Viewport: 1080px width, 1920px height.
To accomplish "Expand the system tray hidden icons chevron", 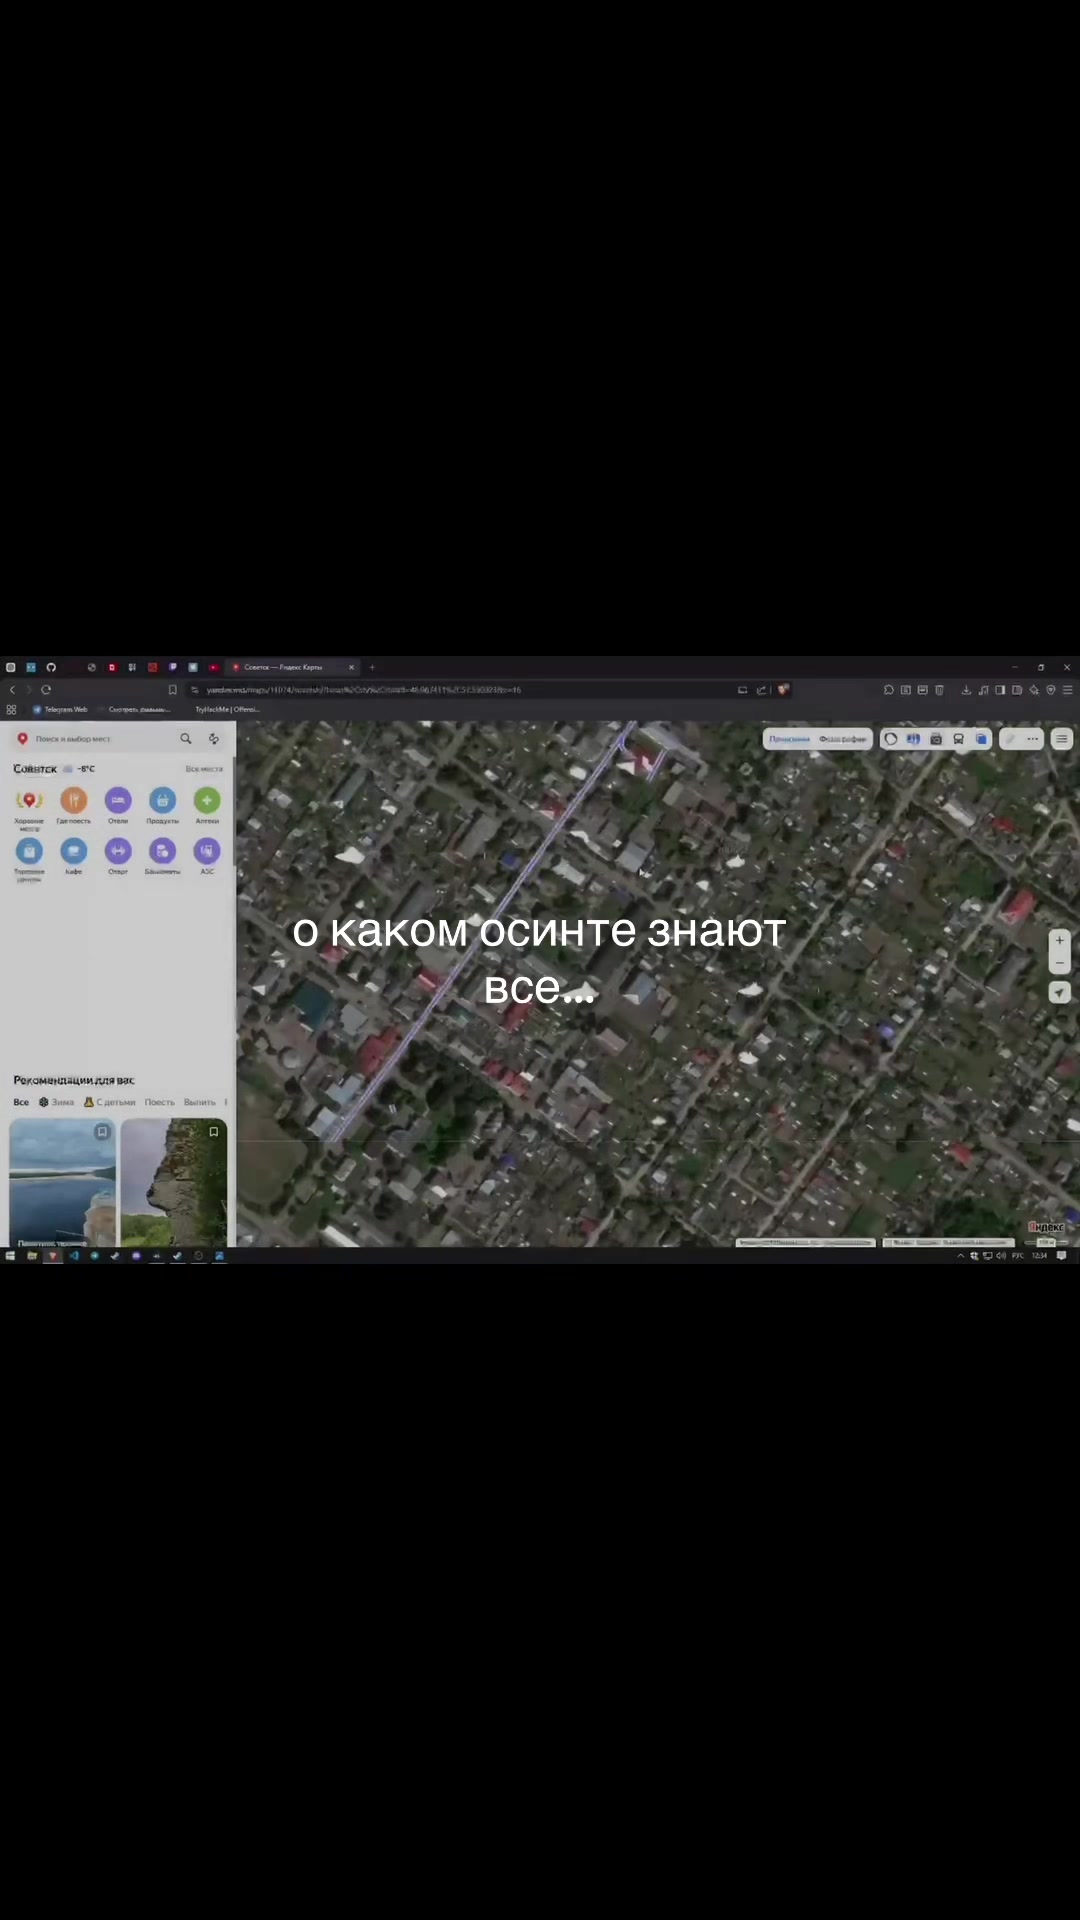I will (x=961, y=1256).
